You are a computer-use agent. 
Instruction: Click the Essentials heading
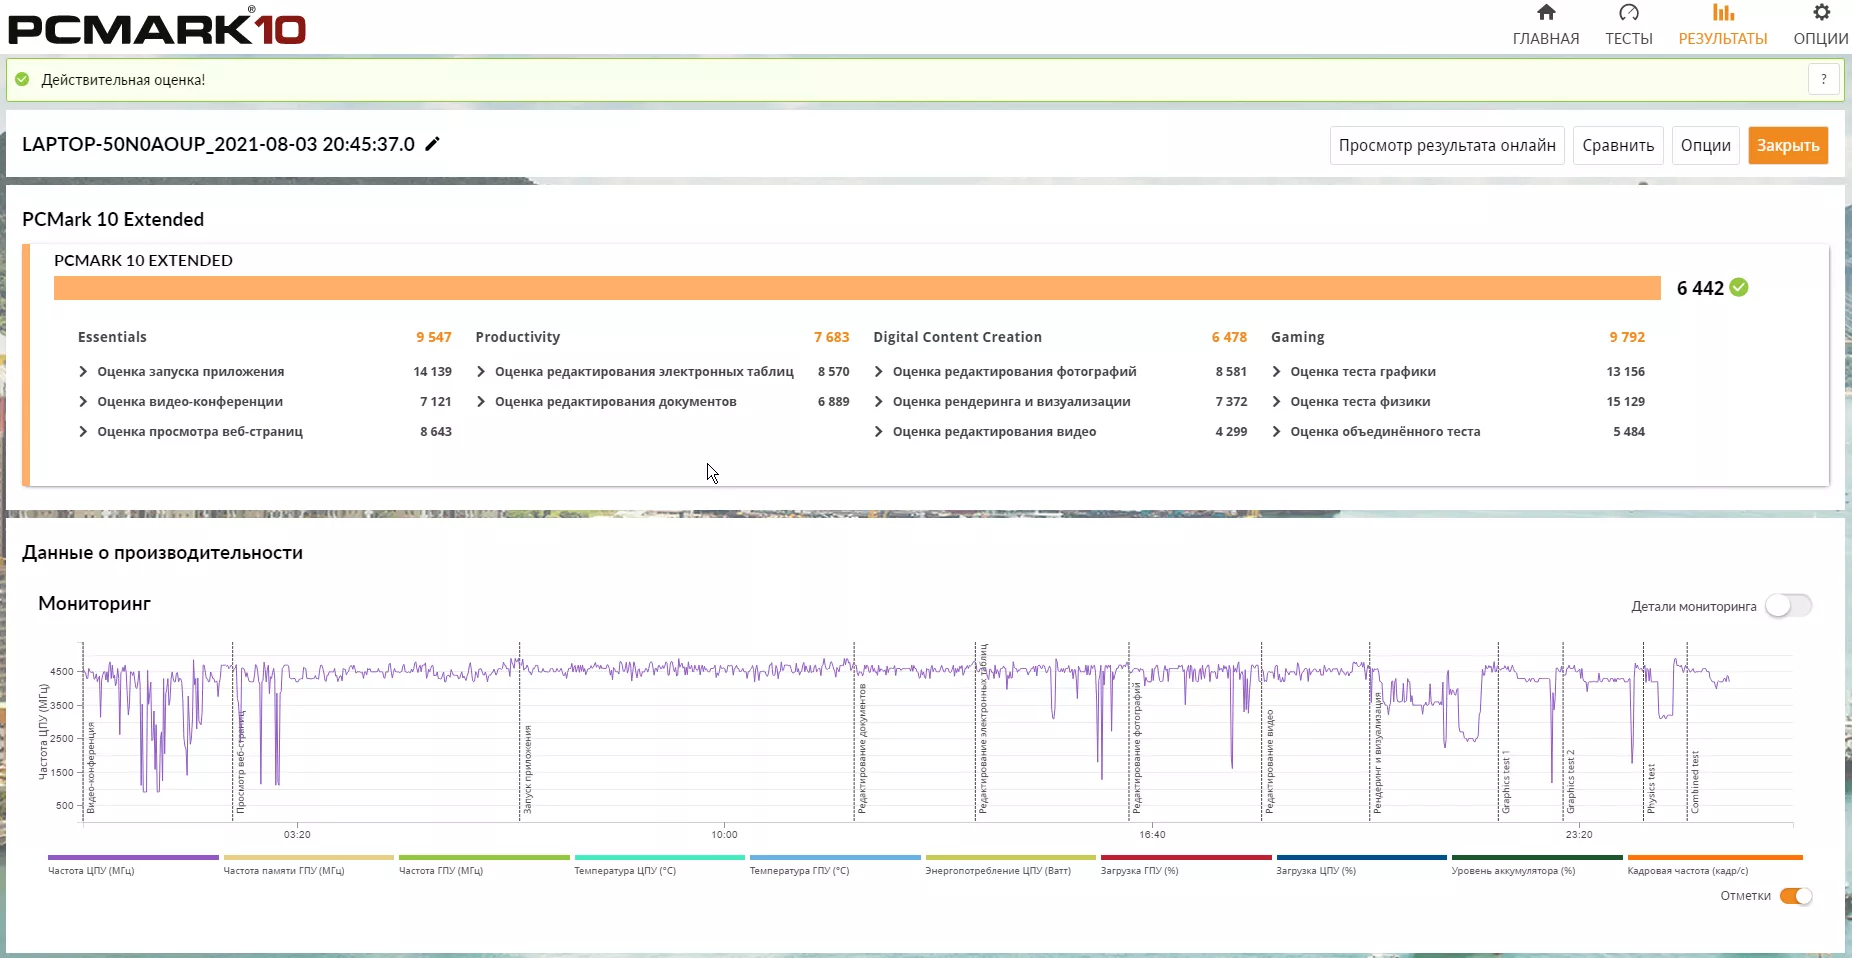pos(112,337)
